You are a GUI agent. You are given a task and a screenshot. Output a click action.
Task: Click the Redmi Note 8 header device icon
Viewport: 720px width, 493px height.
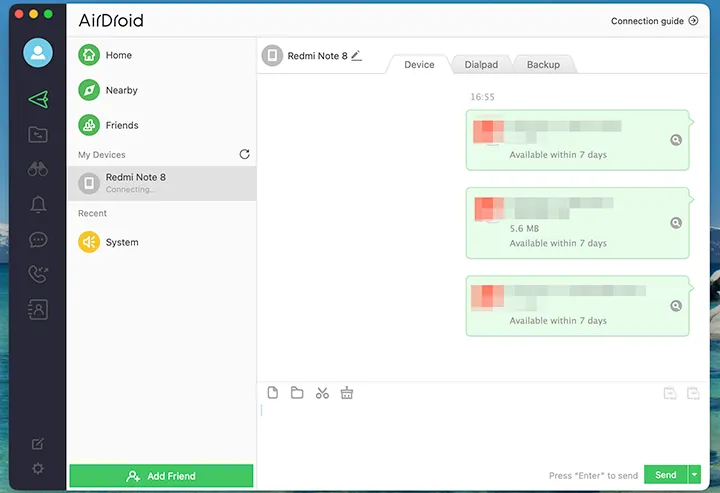272,56
